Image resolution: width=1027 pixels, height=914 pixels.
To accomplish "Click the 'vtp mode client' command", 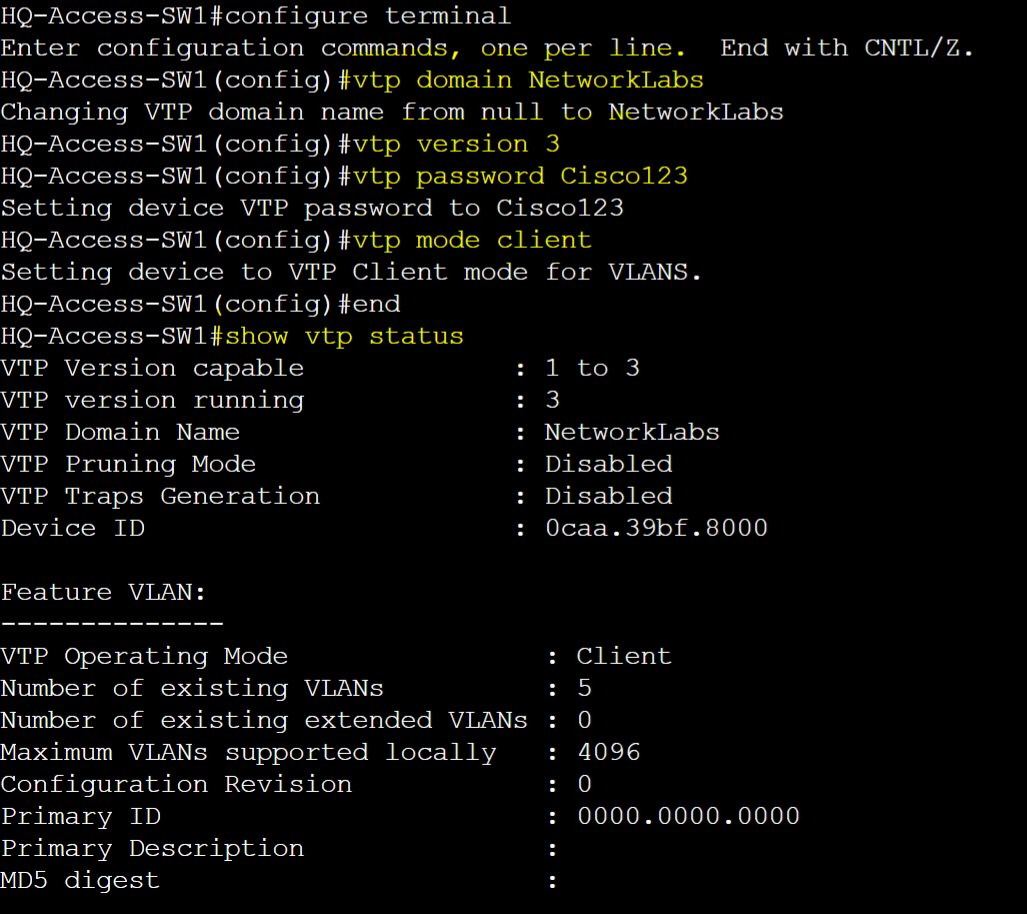I will click(x=472, y=240).
